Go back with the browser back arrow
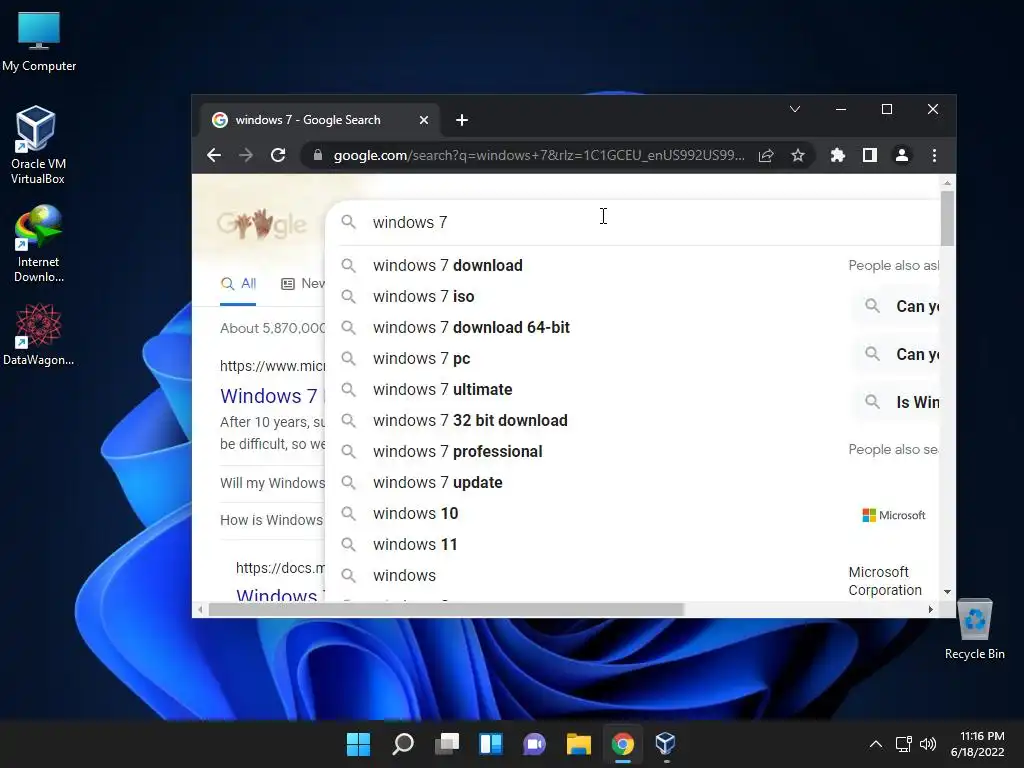Viewport: 1024px width, 768px height. [214, 155]
